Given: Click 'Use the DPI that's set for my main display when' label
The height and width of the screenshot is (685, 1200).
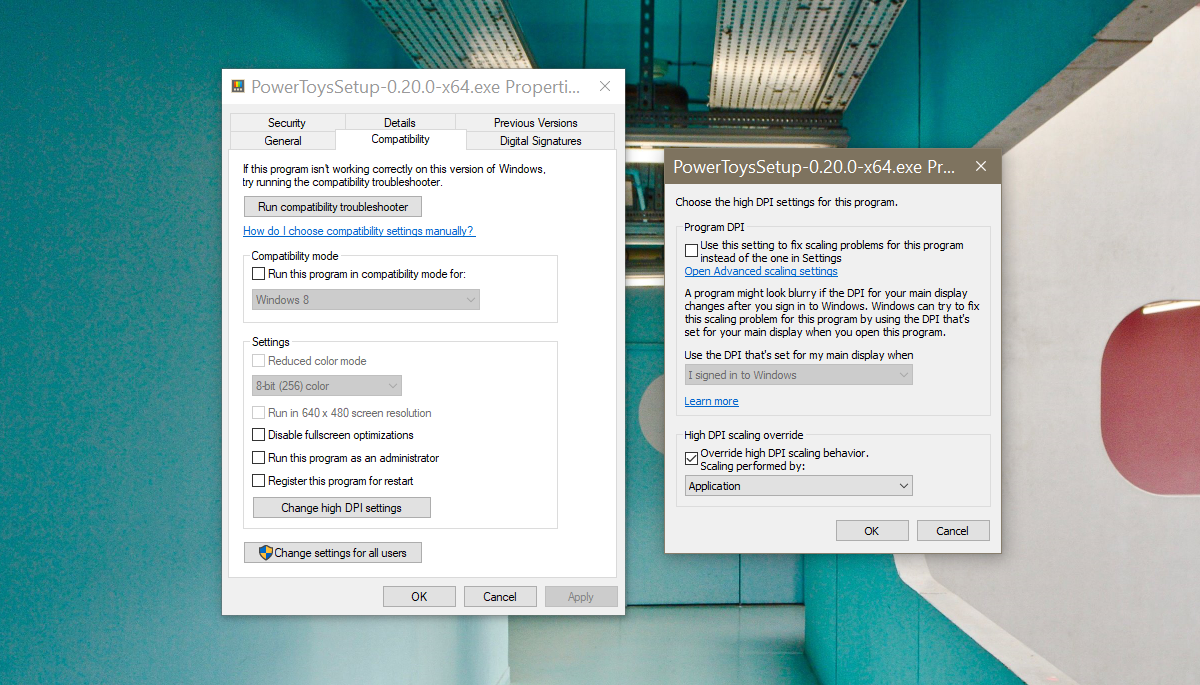Looking at the screenshot, I should (799, 355).
